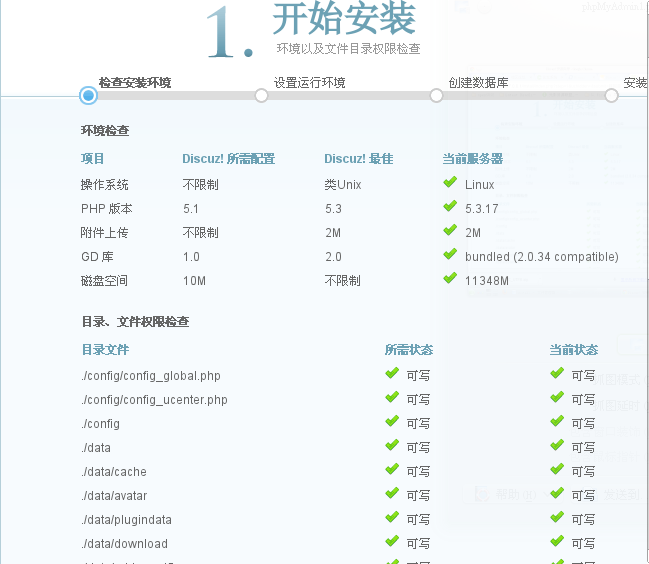Click the bundled (2.0.34 compatible) value
649x564 pixels.
click(542, 257)
